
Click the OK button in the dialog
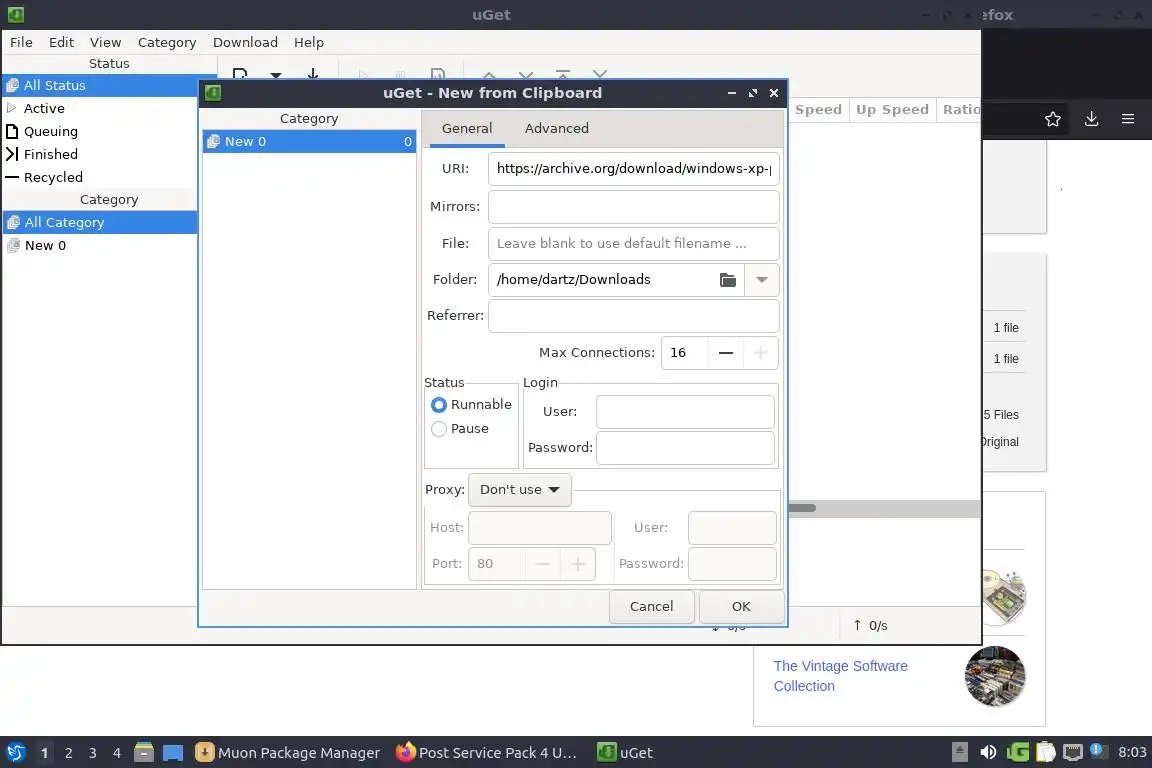[741, 606]
